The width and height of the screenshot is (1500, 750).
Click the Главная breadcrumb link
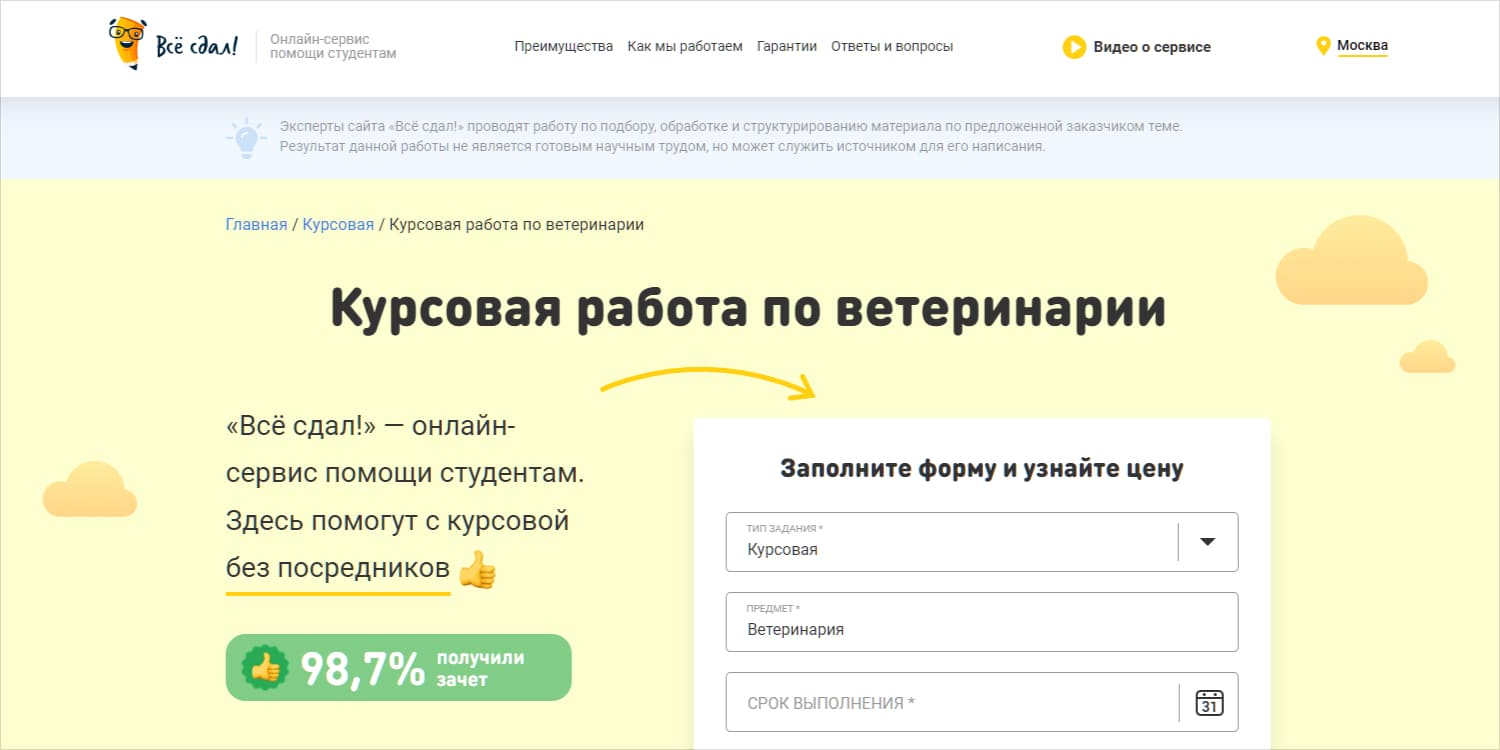(256, 224)
